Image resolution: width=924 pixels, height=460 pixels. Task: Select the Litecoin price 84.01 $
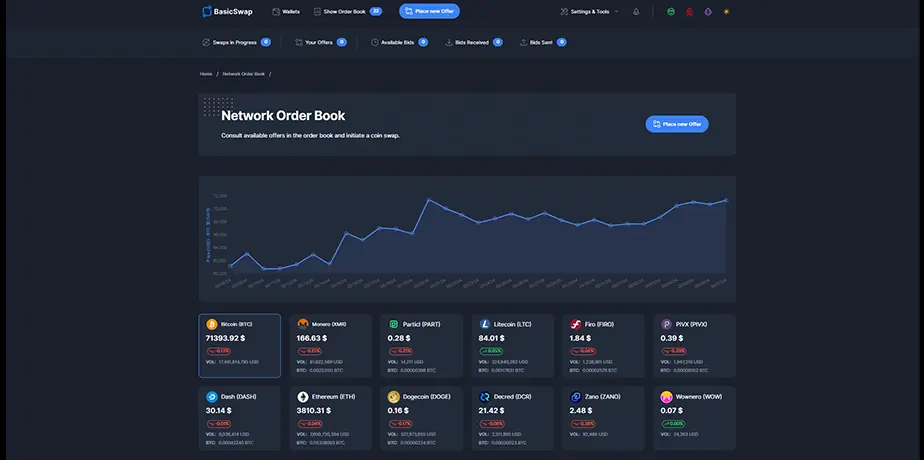(x=492, y=338)
